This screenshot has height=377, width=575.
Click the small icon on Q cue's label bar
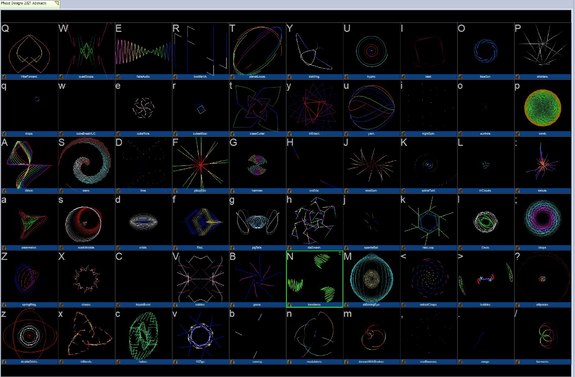click(x=4, y=77)
